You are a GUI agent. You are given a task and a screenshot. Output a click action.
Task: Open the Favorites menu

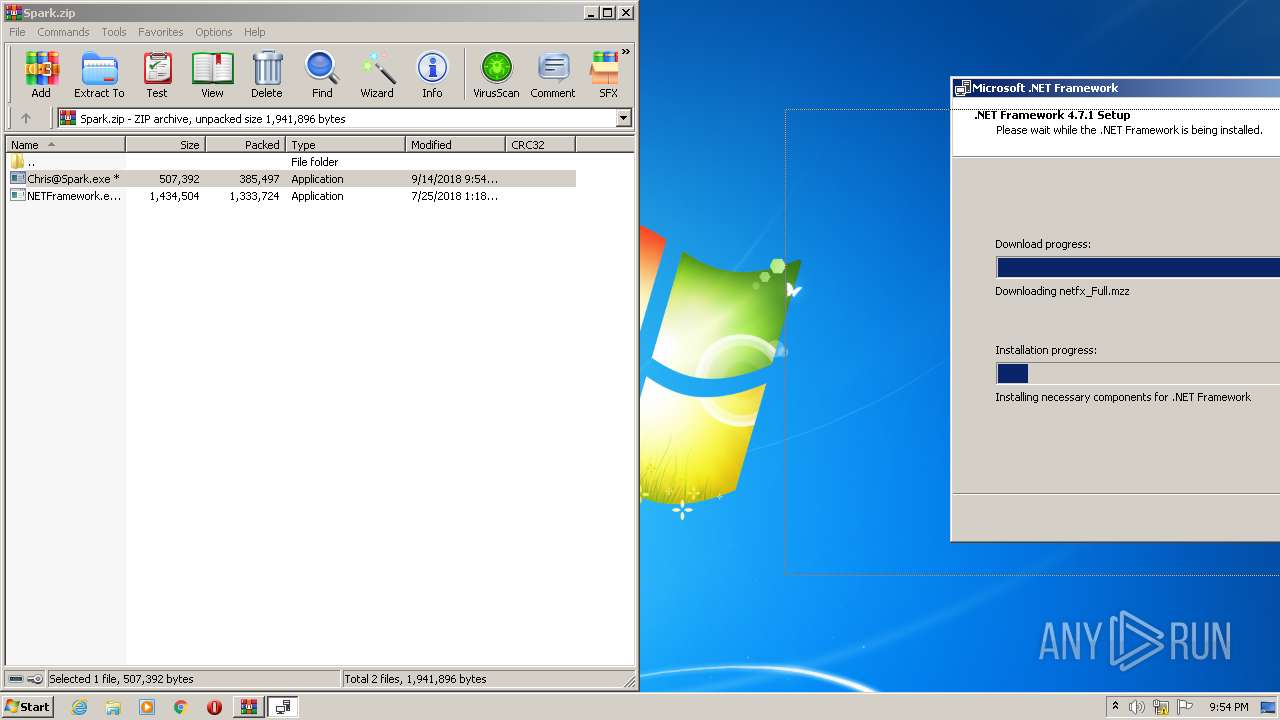coord(161,32)
